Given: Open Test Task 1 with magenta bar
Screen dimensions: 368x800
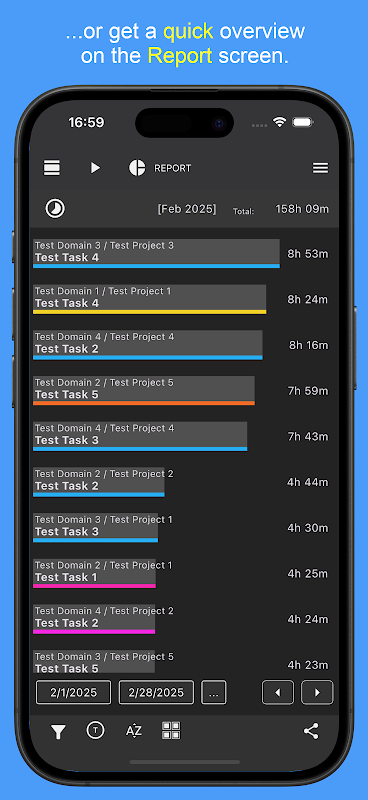Looking at the screenshot, I should pos(94,573).
